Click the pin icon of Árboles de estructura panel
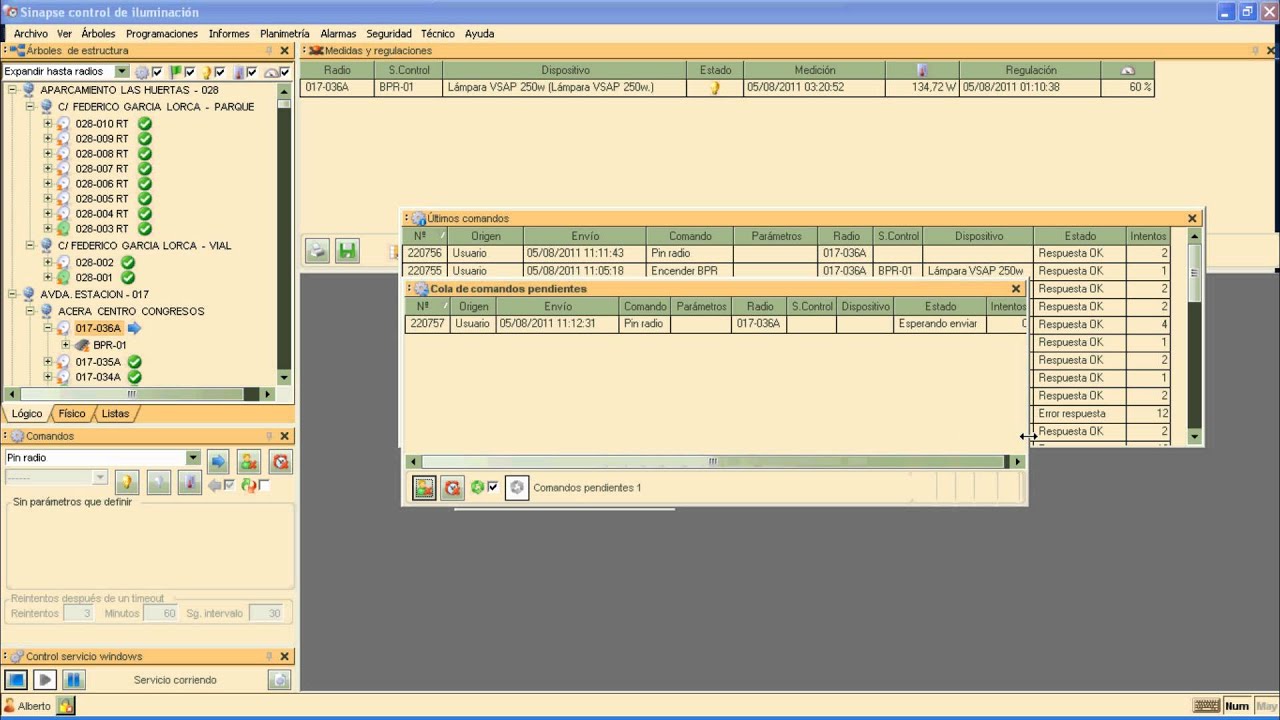 [269, 50]
